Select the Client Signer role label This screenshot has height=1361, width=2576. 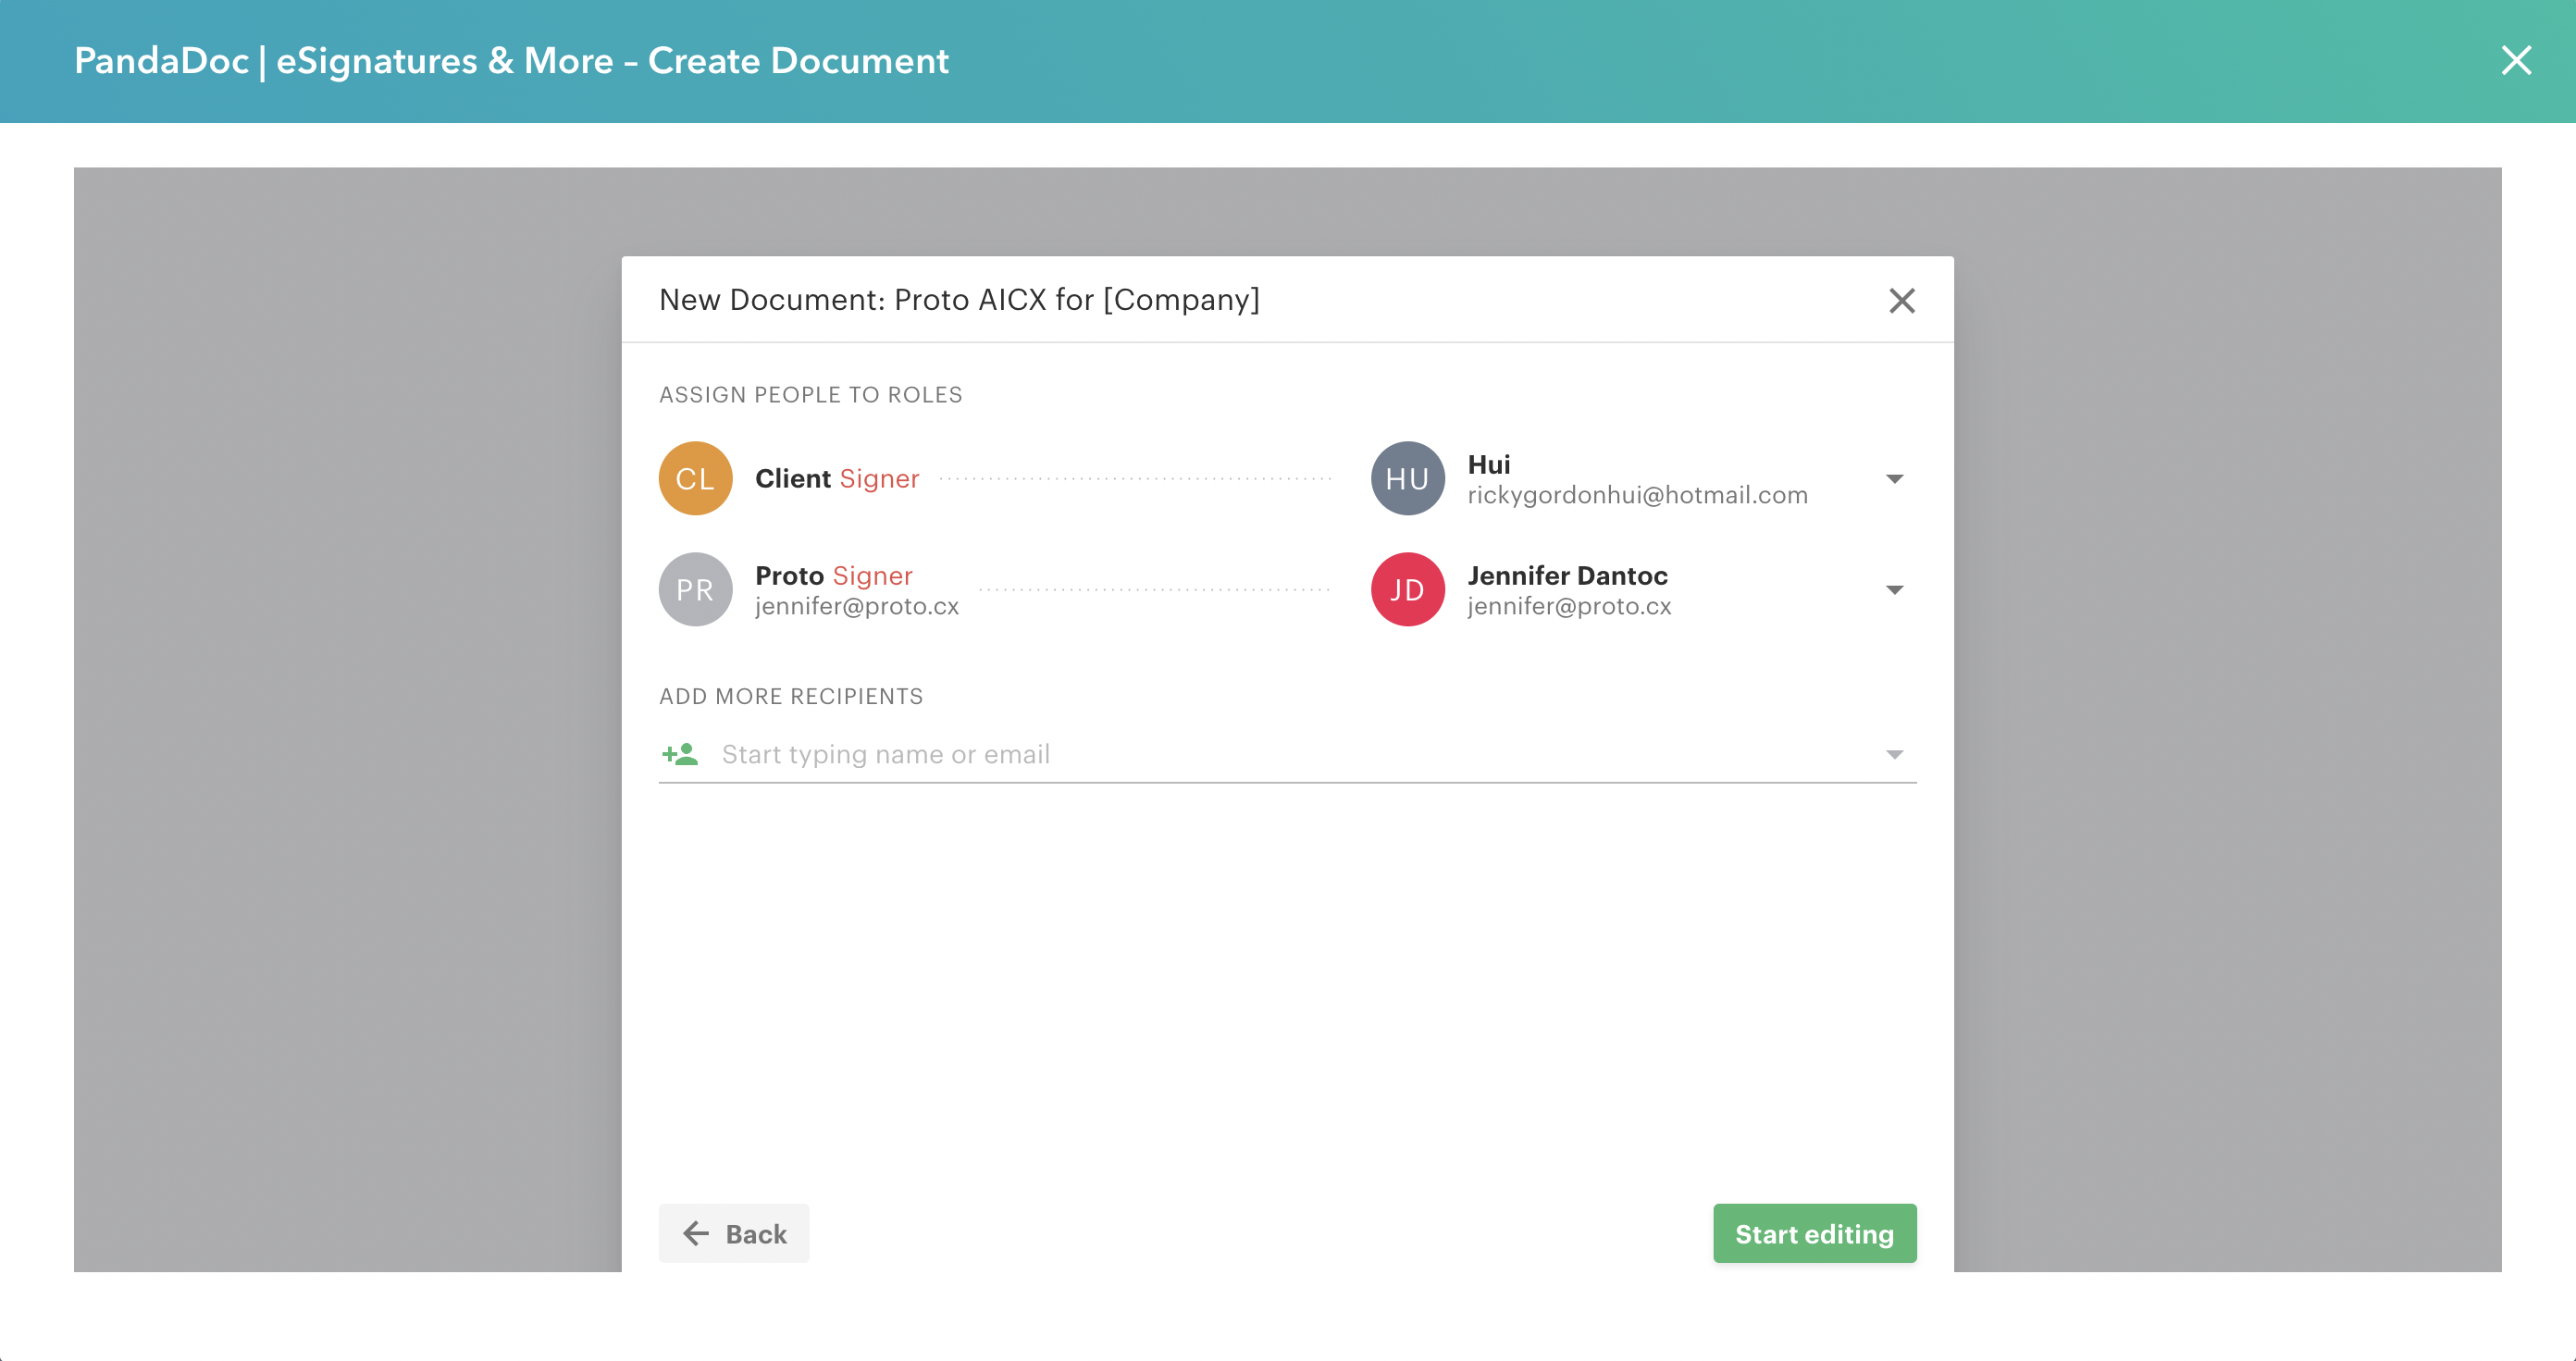pyautogui.click(x=836, y=478)
